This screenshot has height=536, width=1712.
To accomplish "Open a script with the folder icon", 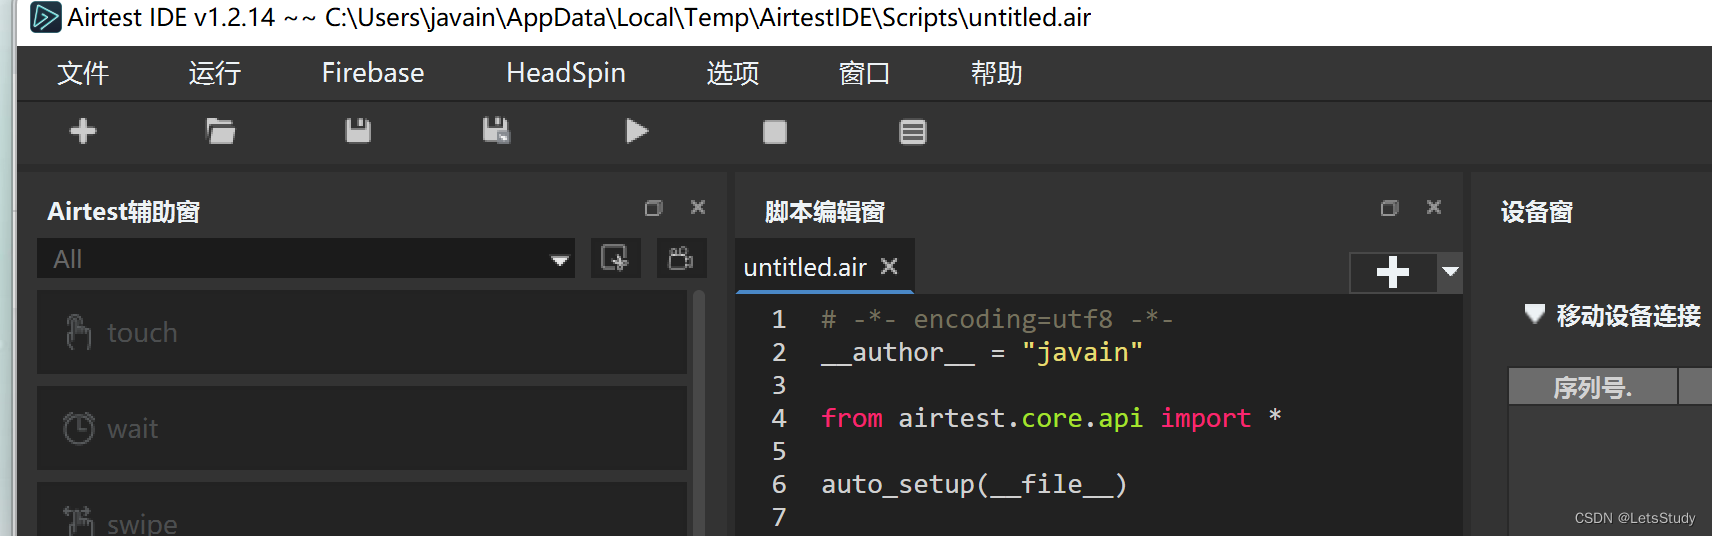I will click(x=220, y=131).
